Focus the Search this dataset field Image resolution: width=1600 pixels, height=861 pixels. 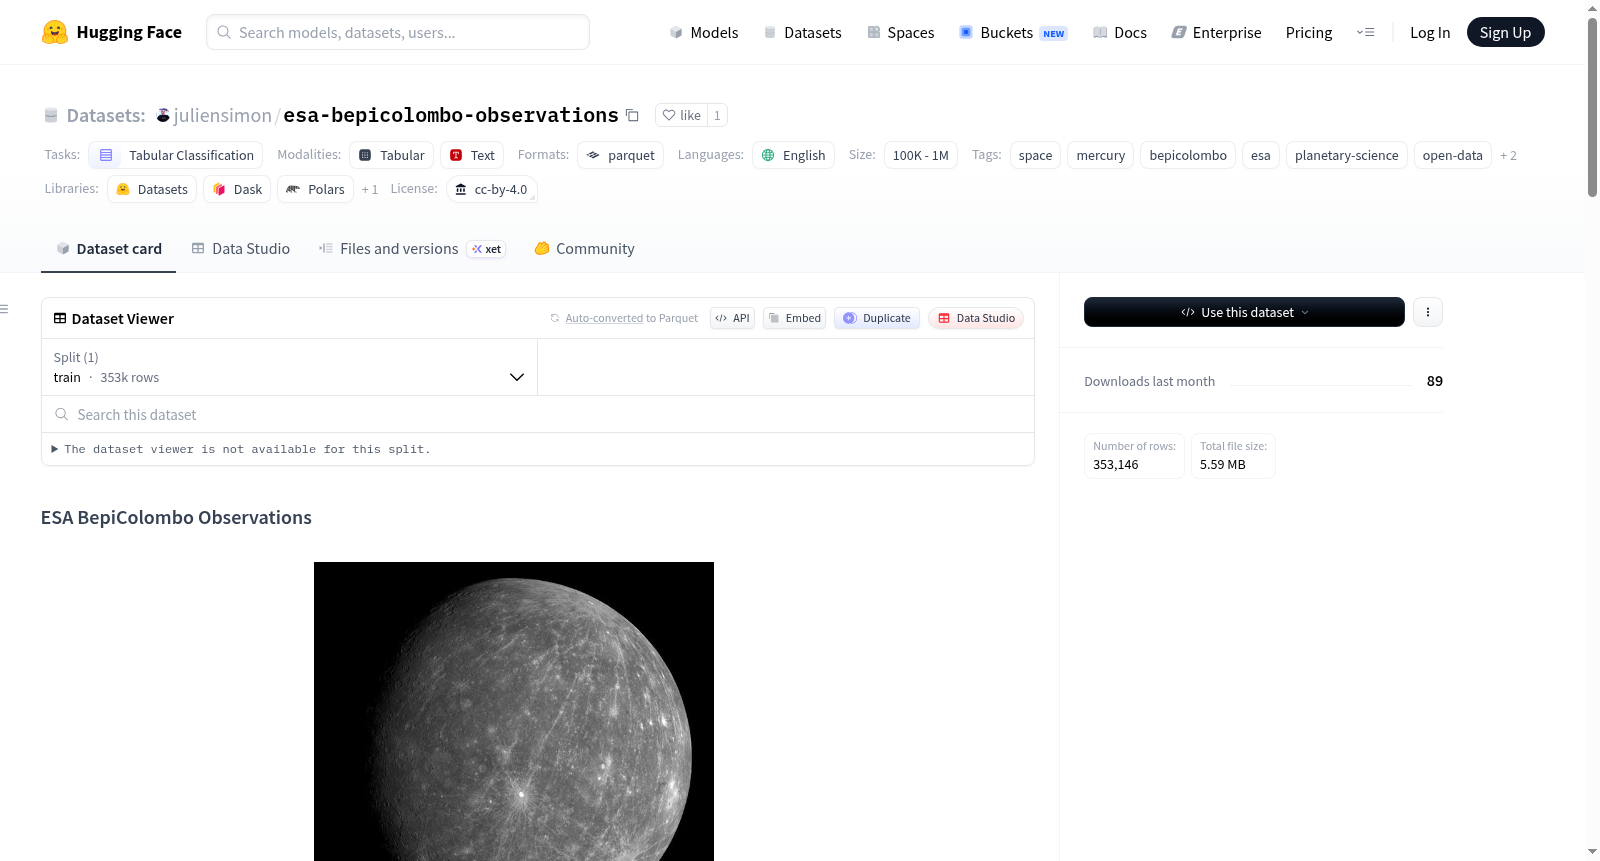click(x=538, y=414)
